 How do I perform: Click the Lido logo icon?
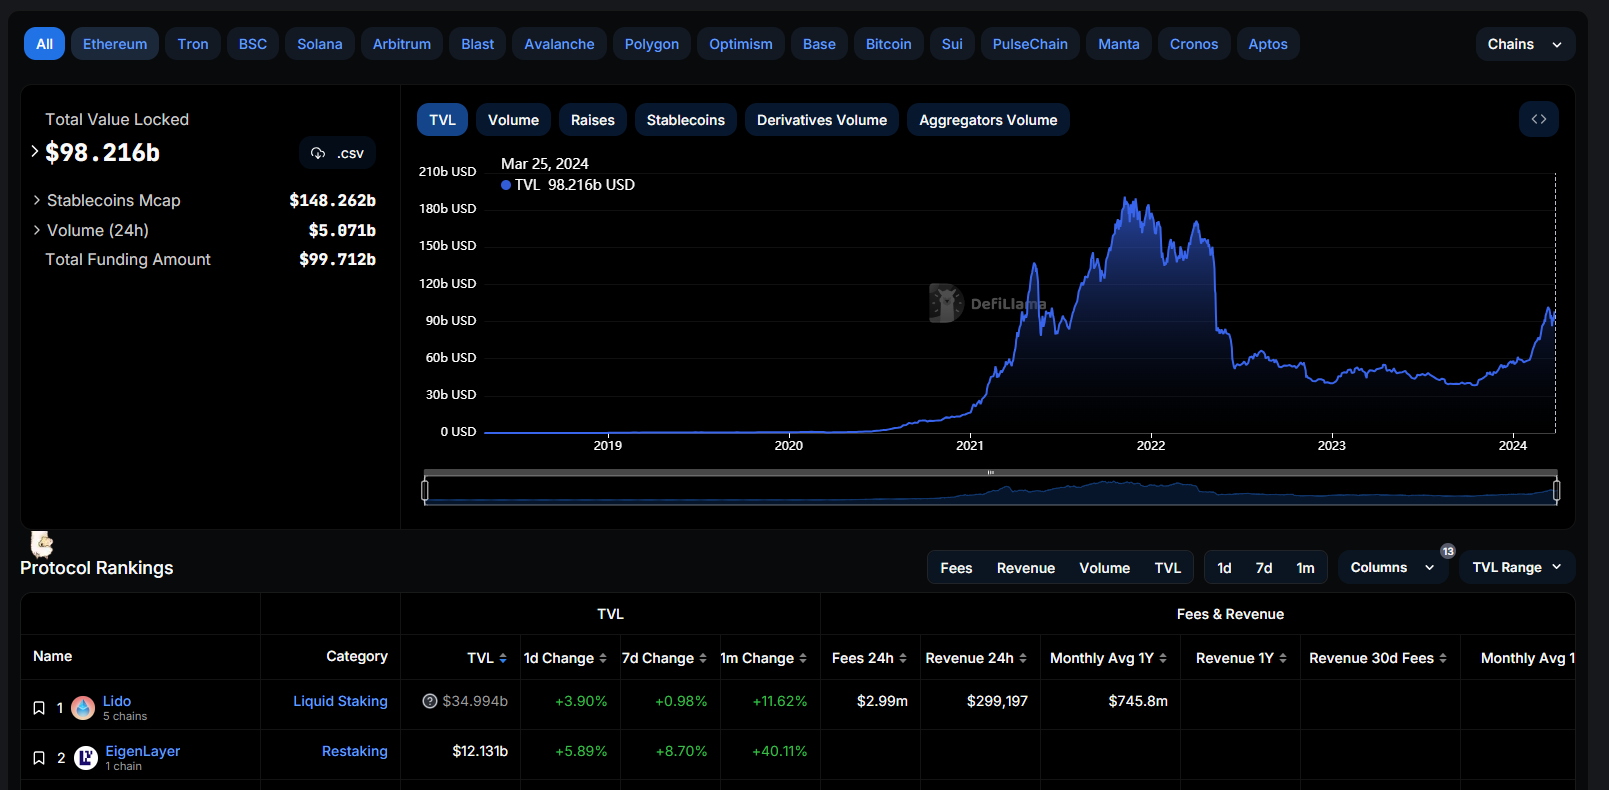(x=84, y=708)
